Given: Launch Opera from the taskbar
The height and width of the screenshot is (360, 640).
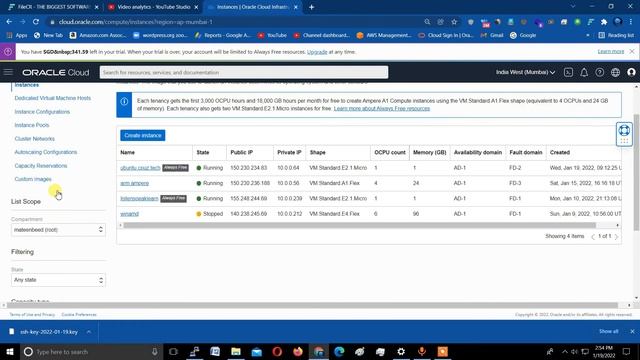Looking at the screenshot, I should coord(277,351).
